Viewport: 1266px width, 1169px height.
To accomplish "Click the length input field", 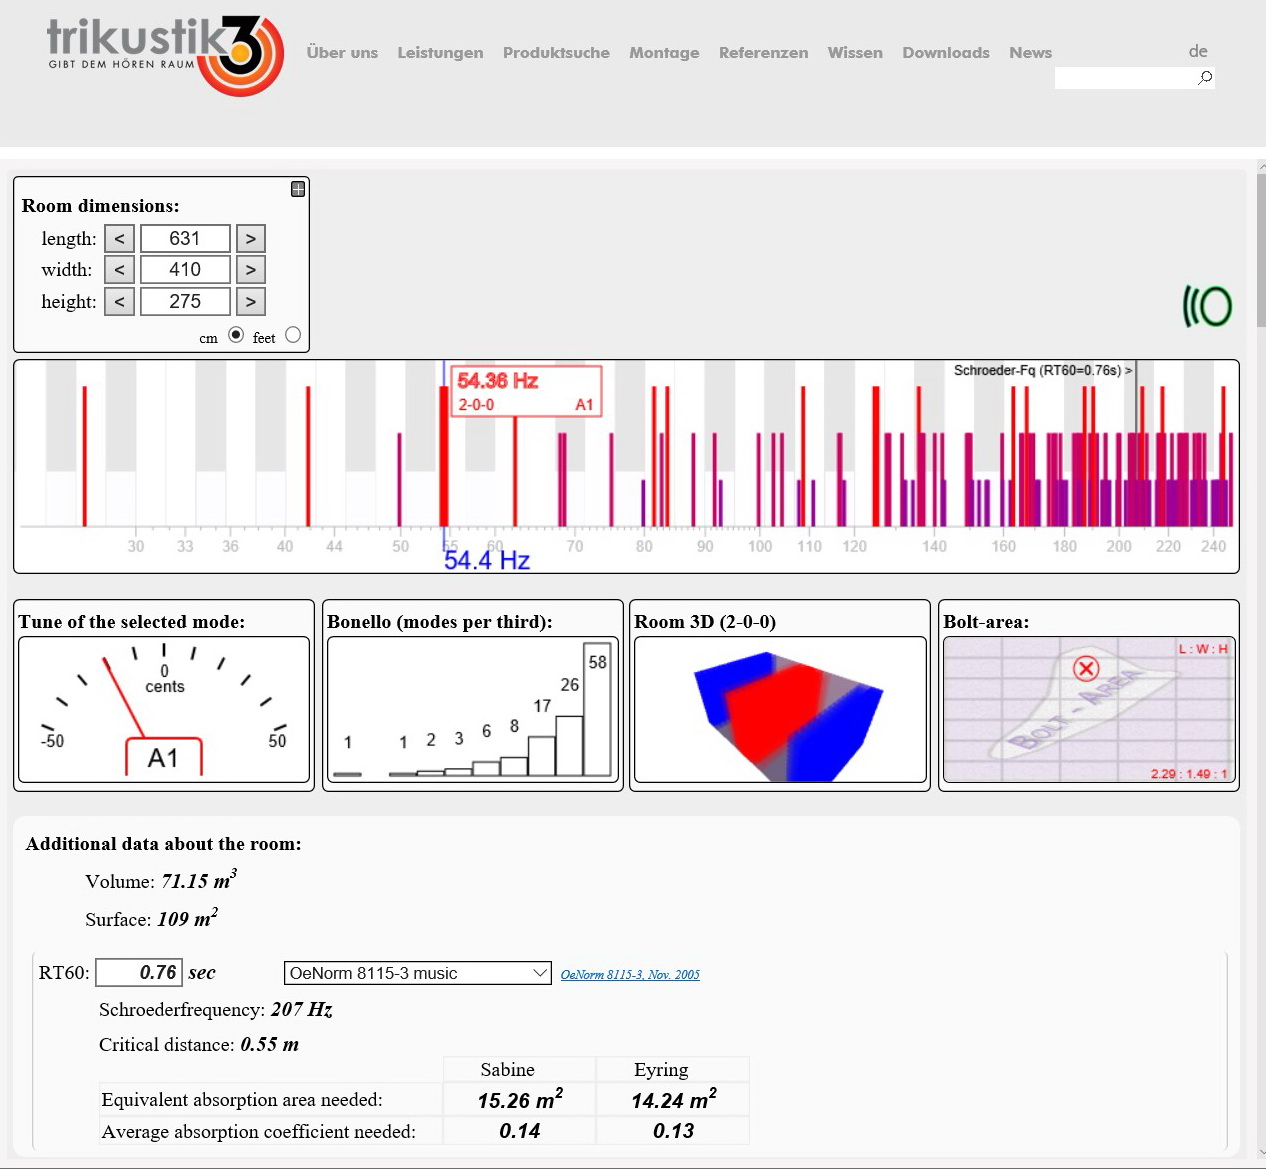I will pyautogui.click(x=185, y=239).
